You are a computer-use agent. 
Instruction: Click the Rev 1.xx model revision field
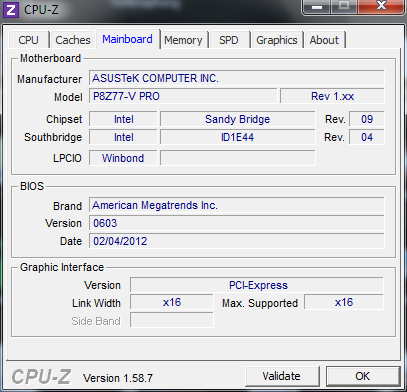pyautogui.click(x=332, y=96)
